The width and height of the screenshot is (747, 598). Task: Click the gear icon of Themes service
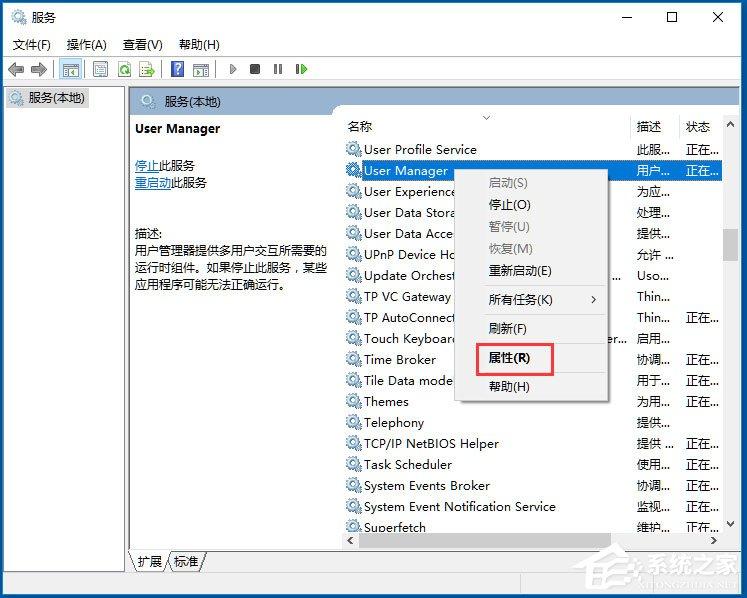(x=353, y=401)
